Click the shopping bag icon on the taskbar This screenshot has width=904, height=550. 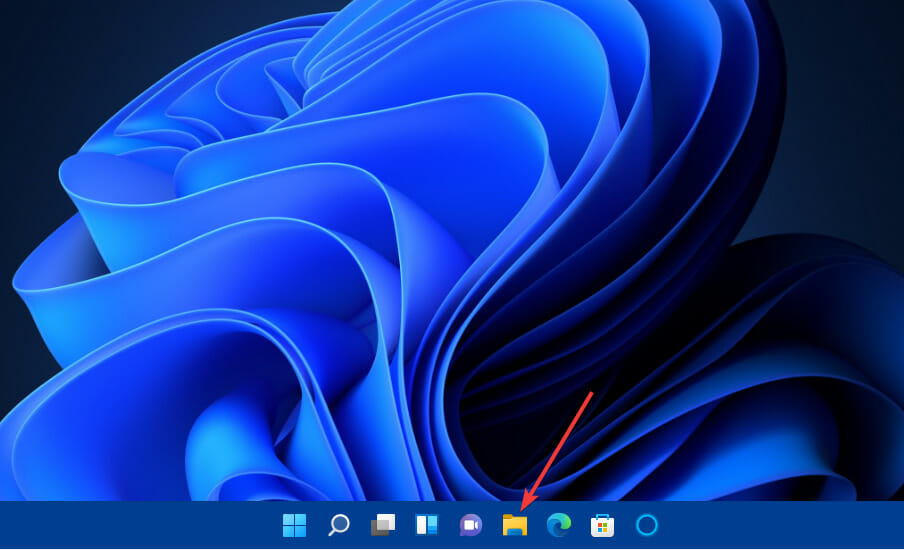click(x=602, y=525)
